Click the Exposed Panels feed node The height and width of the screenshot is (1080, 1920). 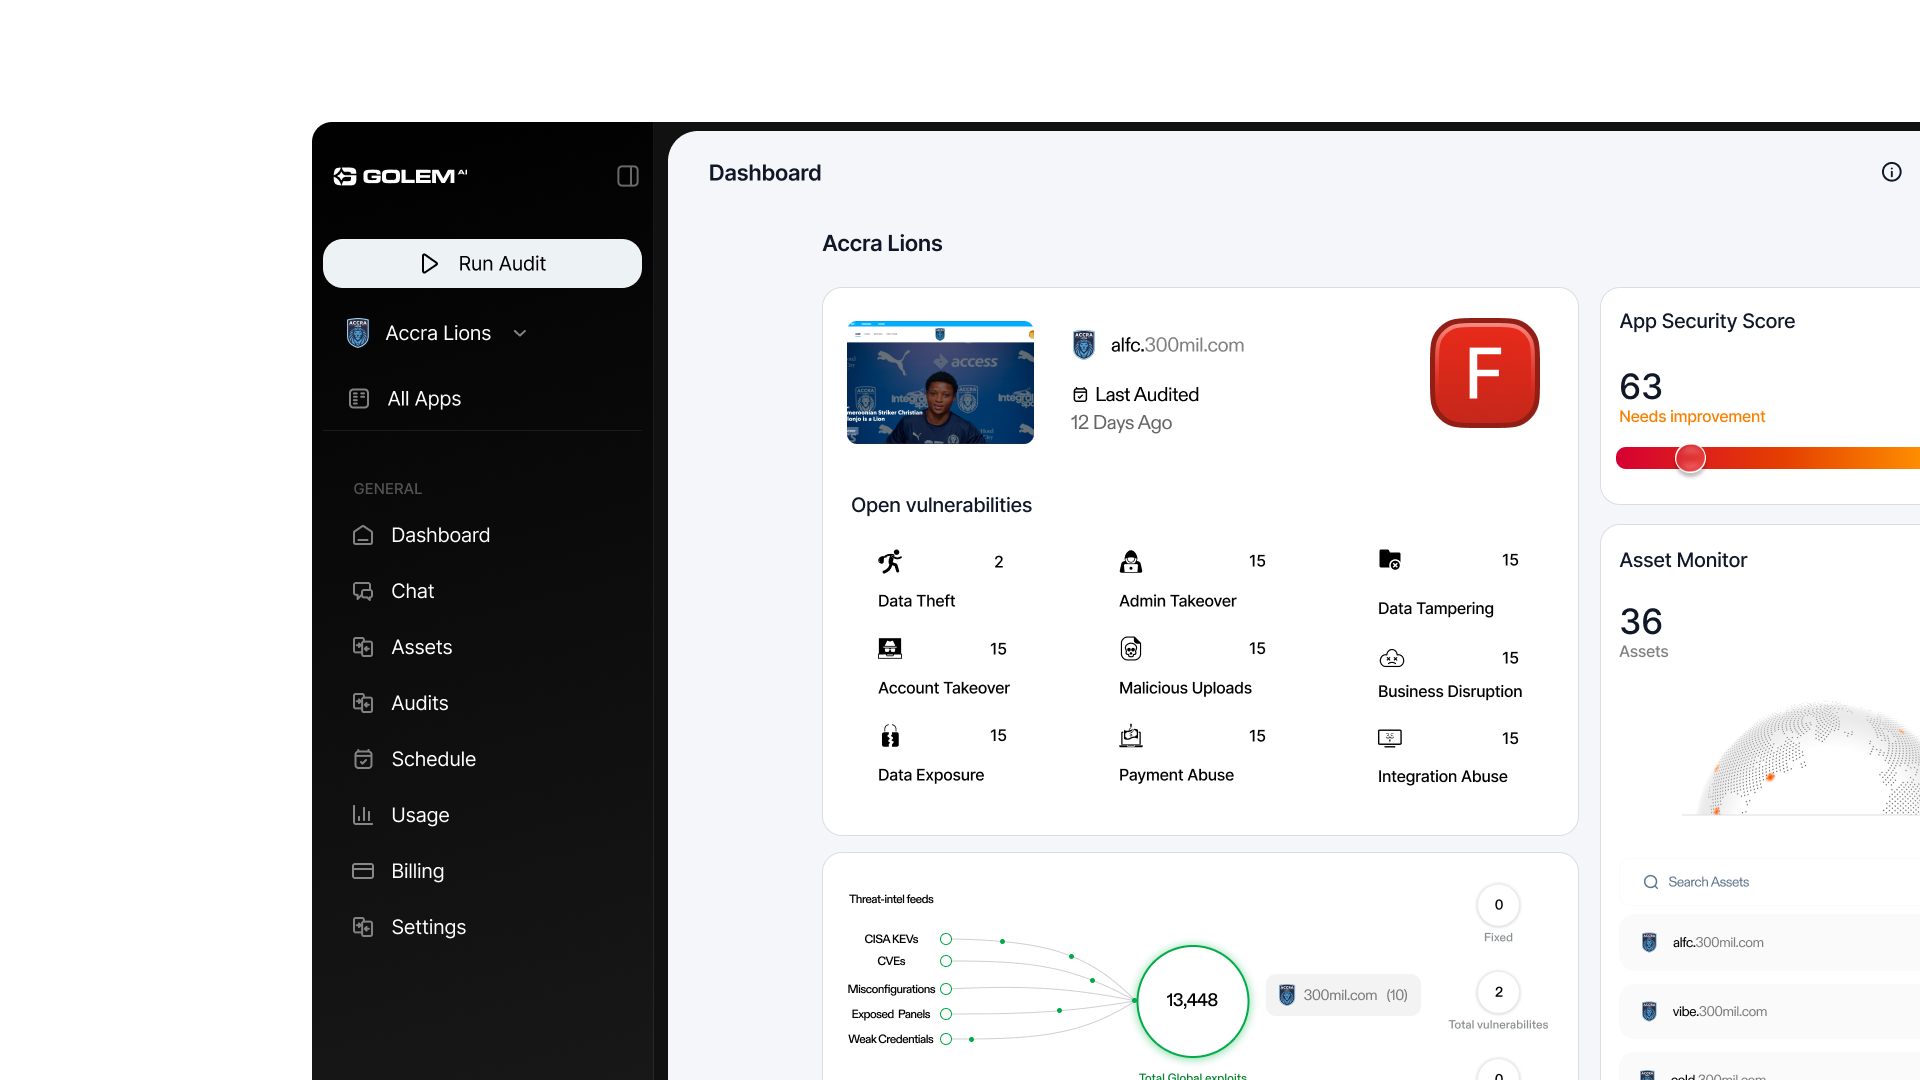click(x=946, y=1014)
